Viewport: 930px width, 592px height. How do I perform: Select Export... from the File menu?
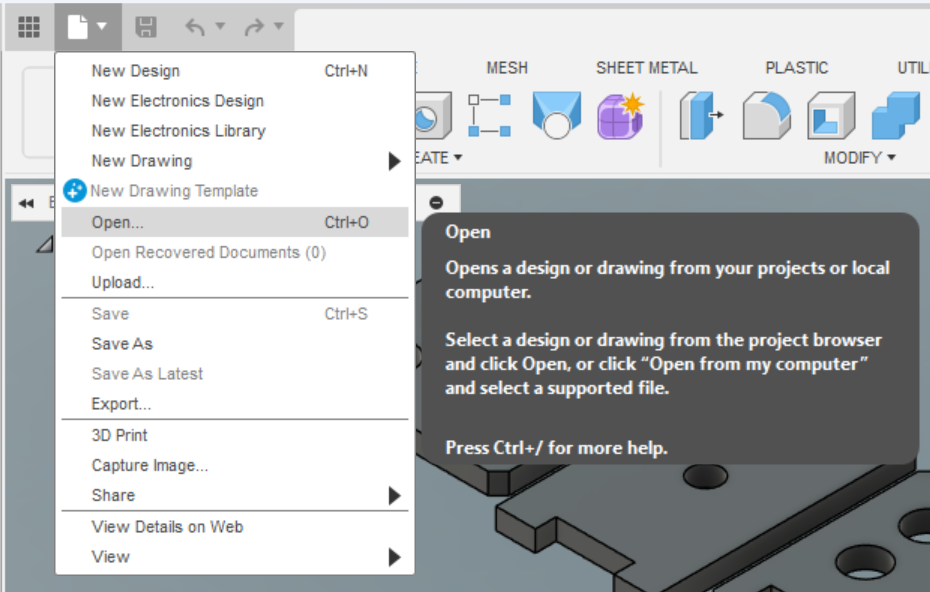(x=121, y=404)
